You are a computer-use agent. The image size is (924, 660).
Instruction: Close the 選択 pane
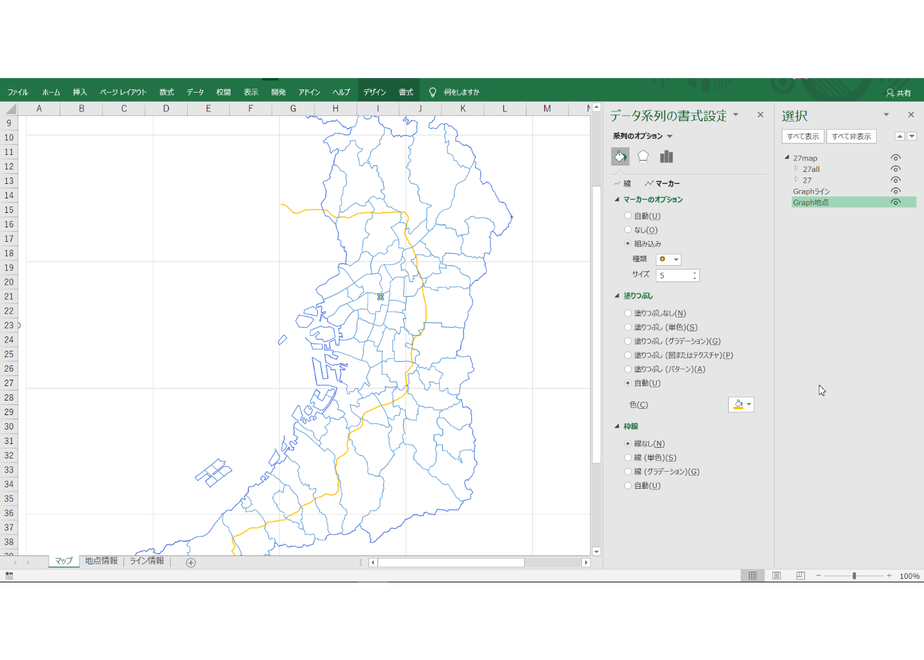tap(911, 115)
